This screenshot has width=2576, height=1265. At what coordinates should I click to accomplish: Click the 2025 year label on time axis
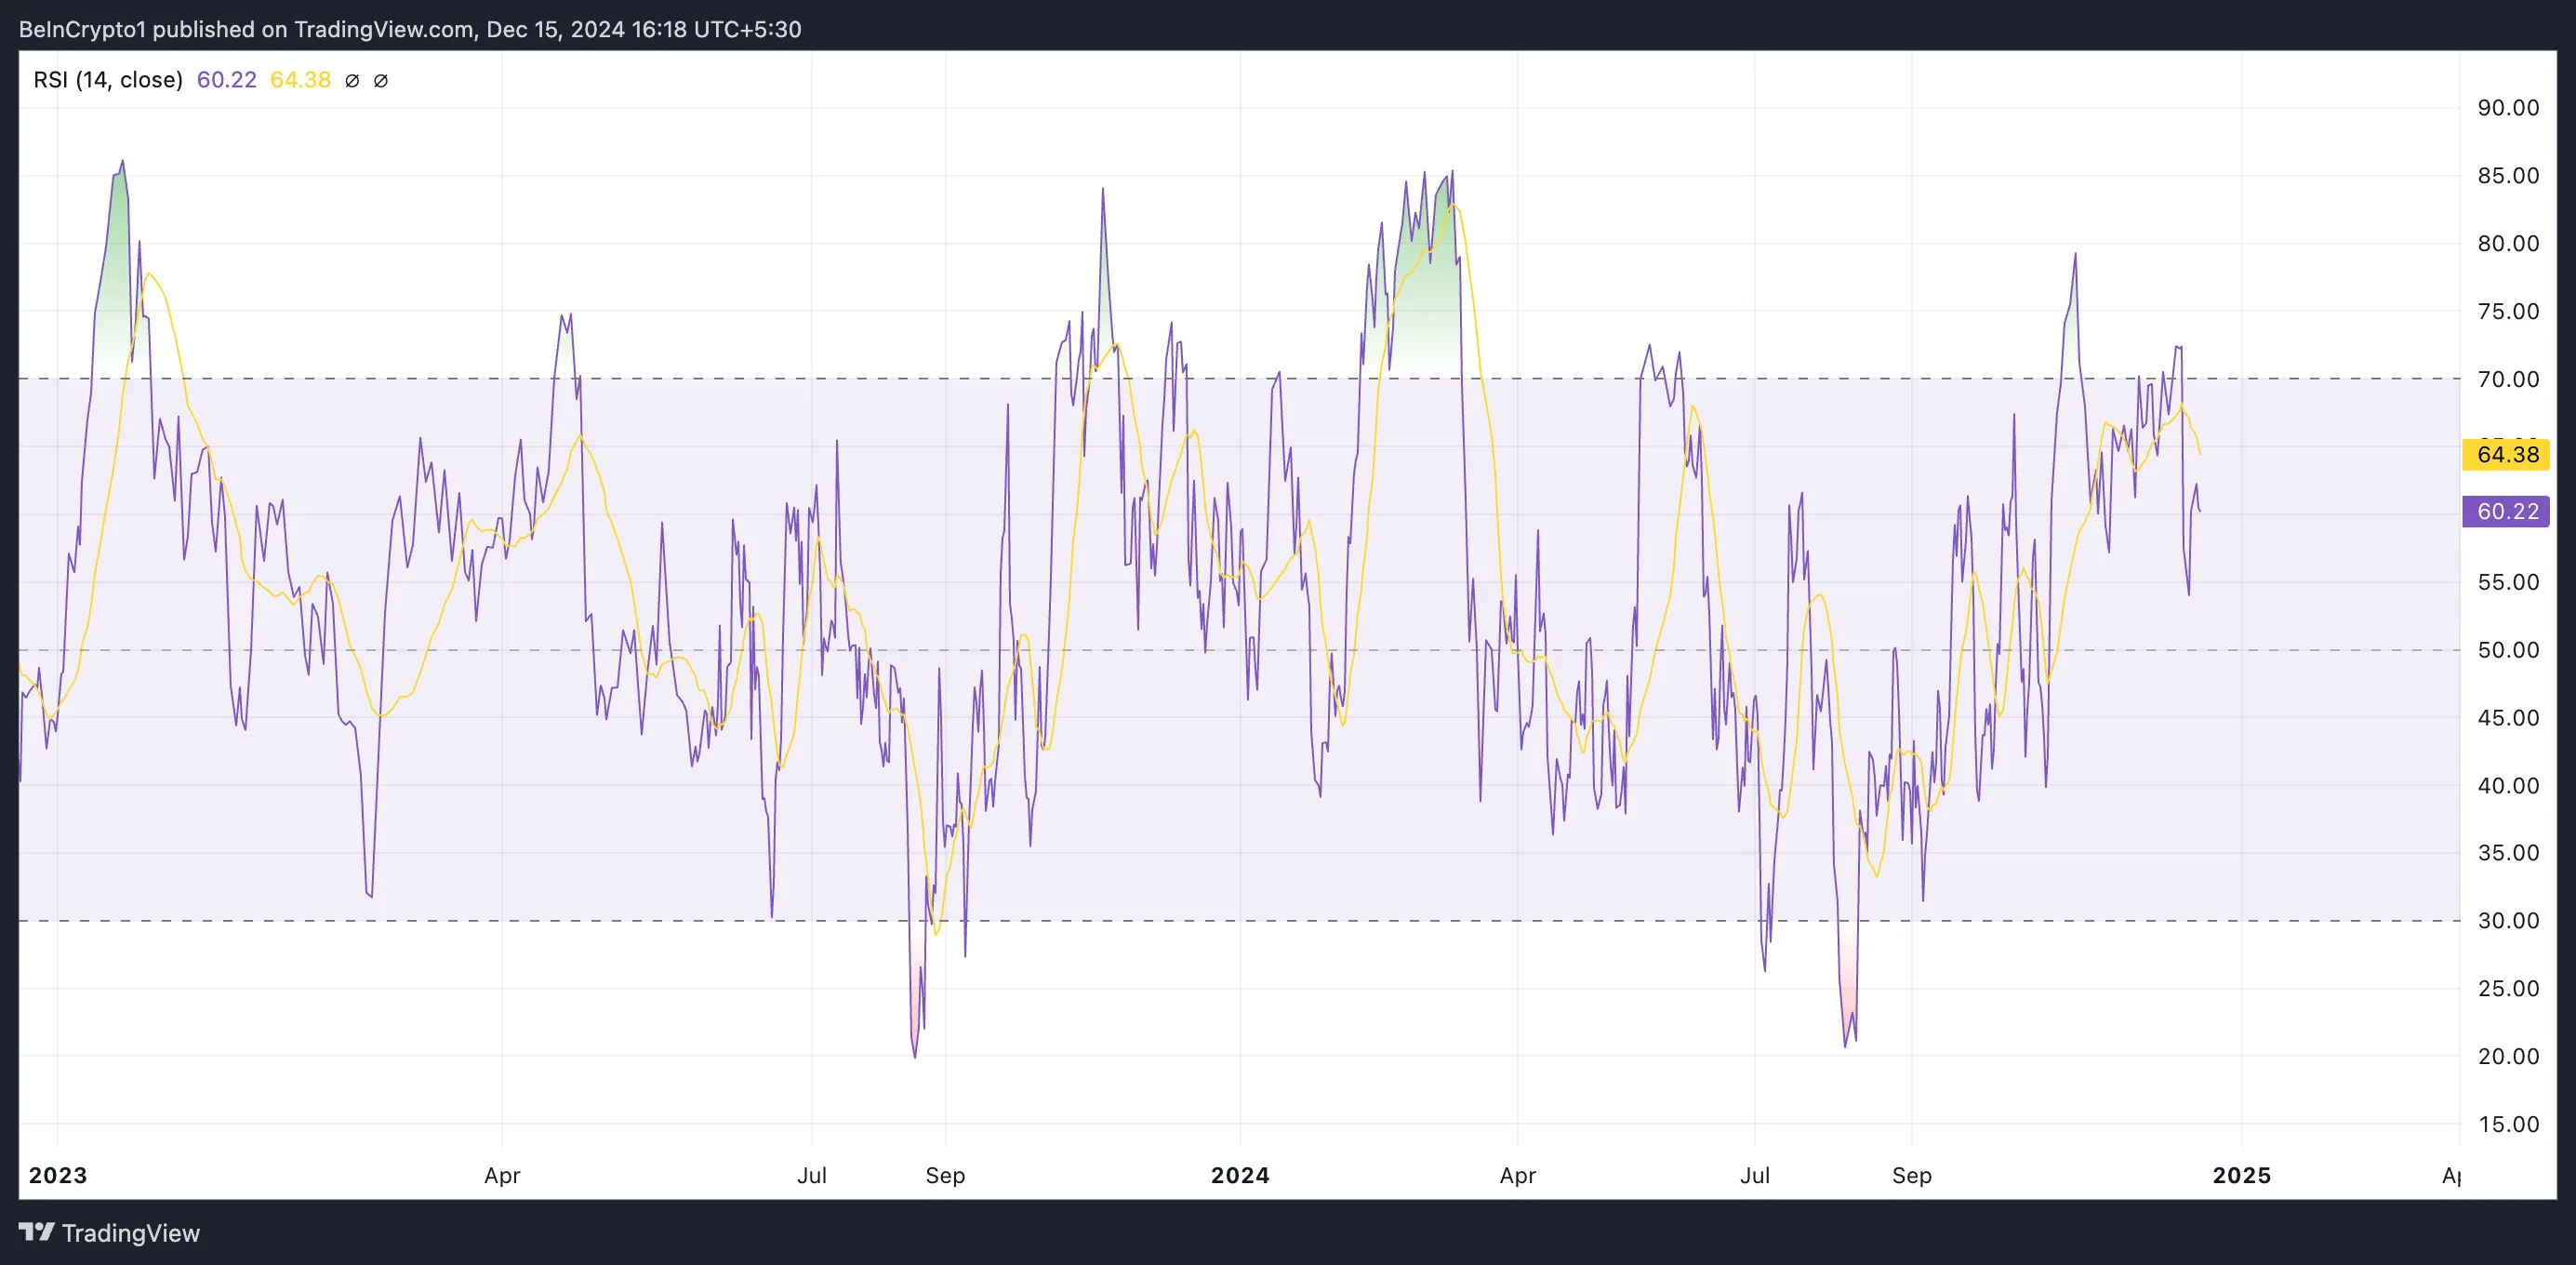point(2242,1175)
